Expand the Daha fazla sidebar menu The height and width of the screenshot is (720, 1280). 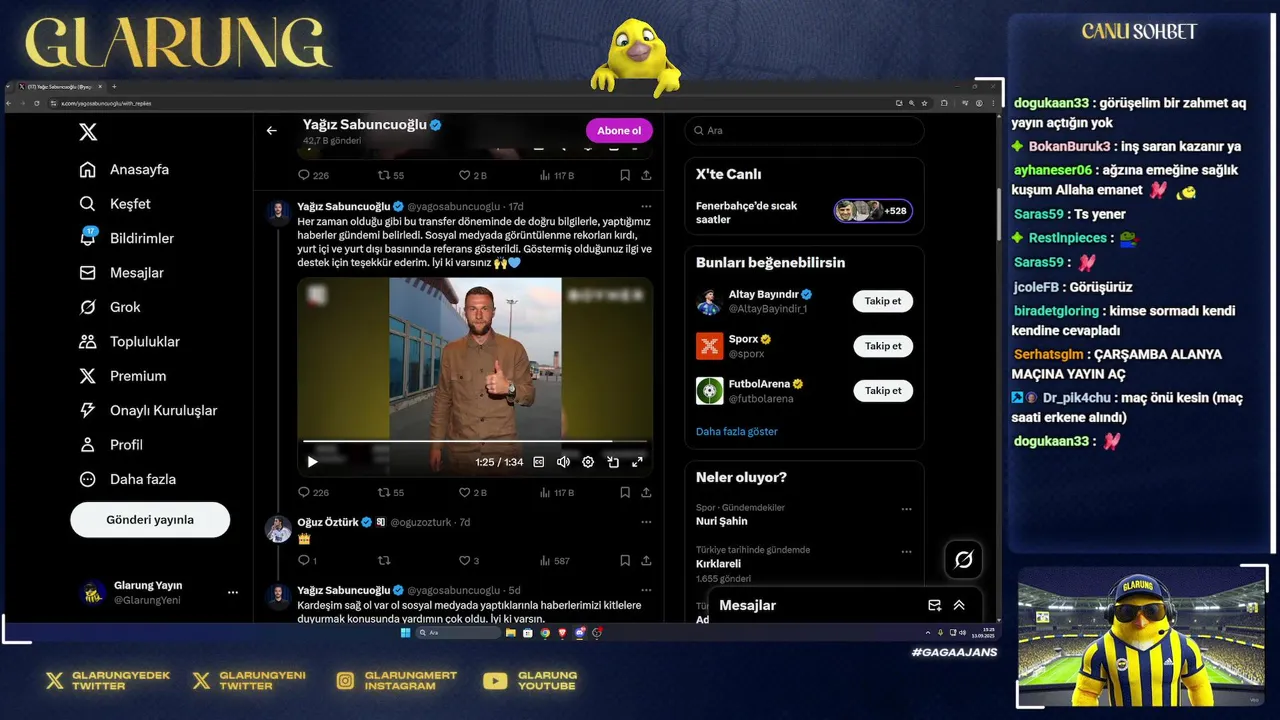(x=127, y=479)
